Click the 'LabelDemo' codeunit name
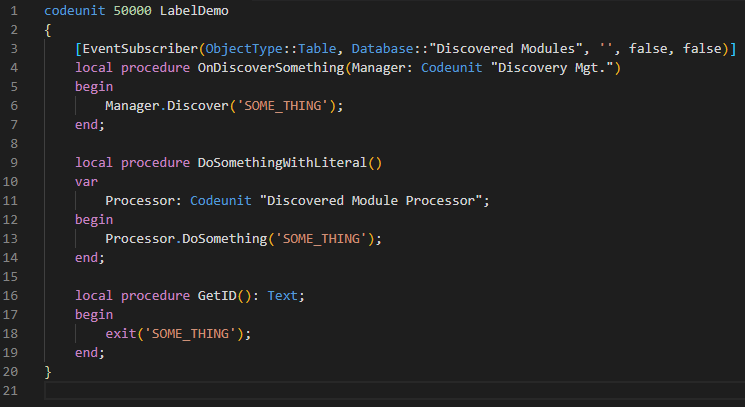Image resolution: width=745 pixels, height=407 pixels. click(194, 10)
